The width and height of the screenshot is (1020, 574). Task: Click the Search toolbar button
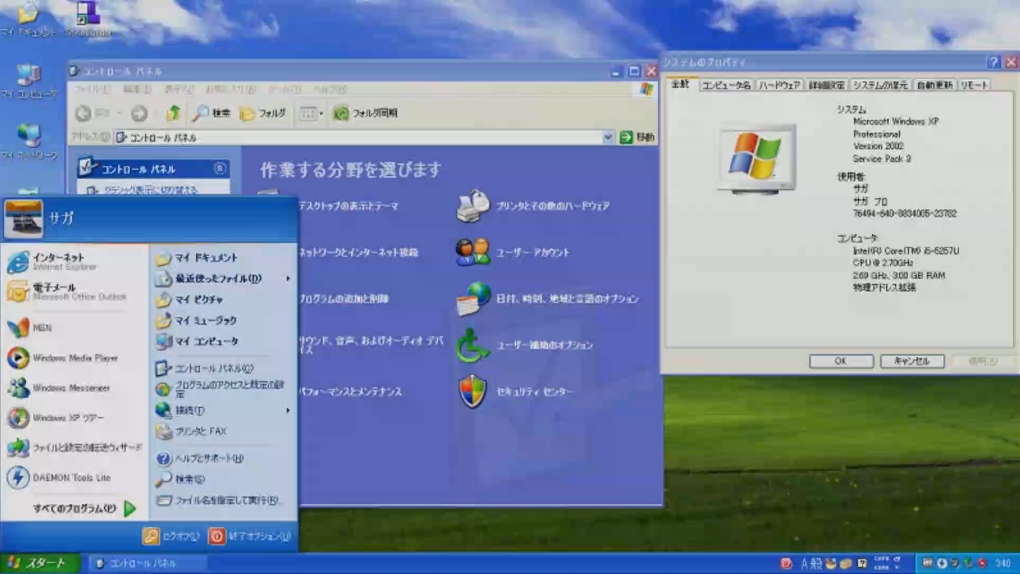pyautogui.click(x=212, y=113)
